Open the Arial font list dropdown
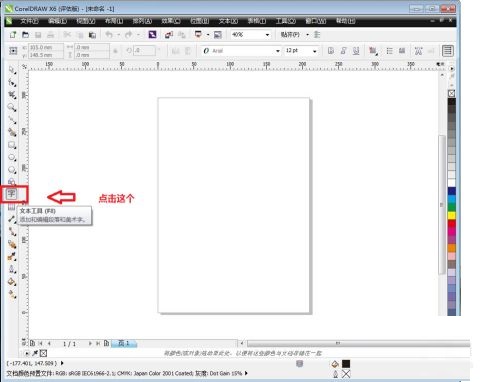 (x=278, y=51)
